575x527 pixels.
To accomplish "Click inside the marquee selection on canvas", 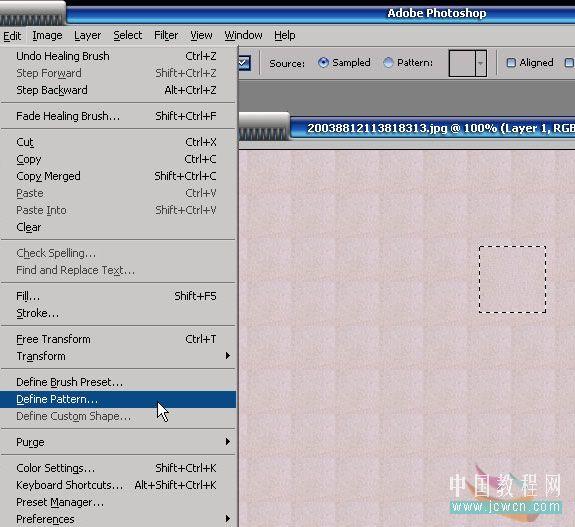I will (512, 279).
